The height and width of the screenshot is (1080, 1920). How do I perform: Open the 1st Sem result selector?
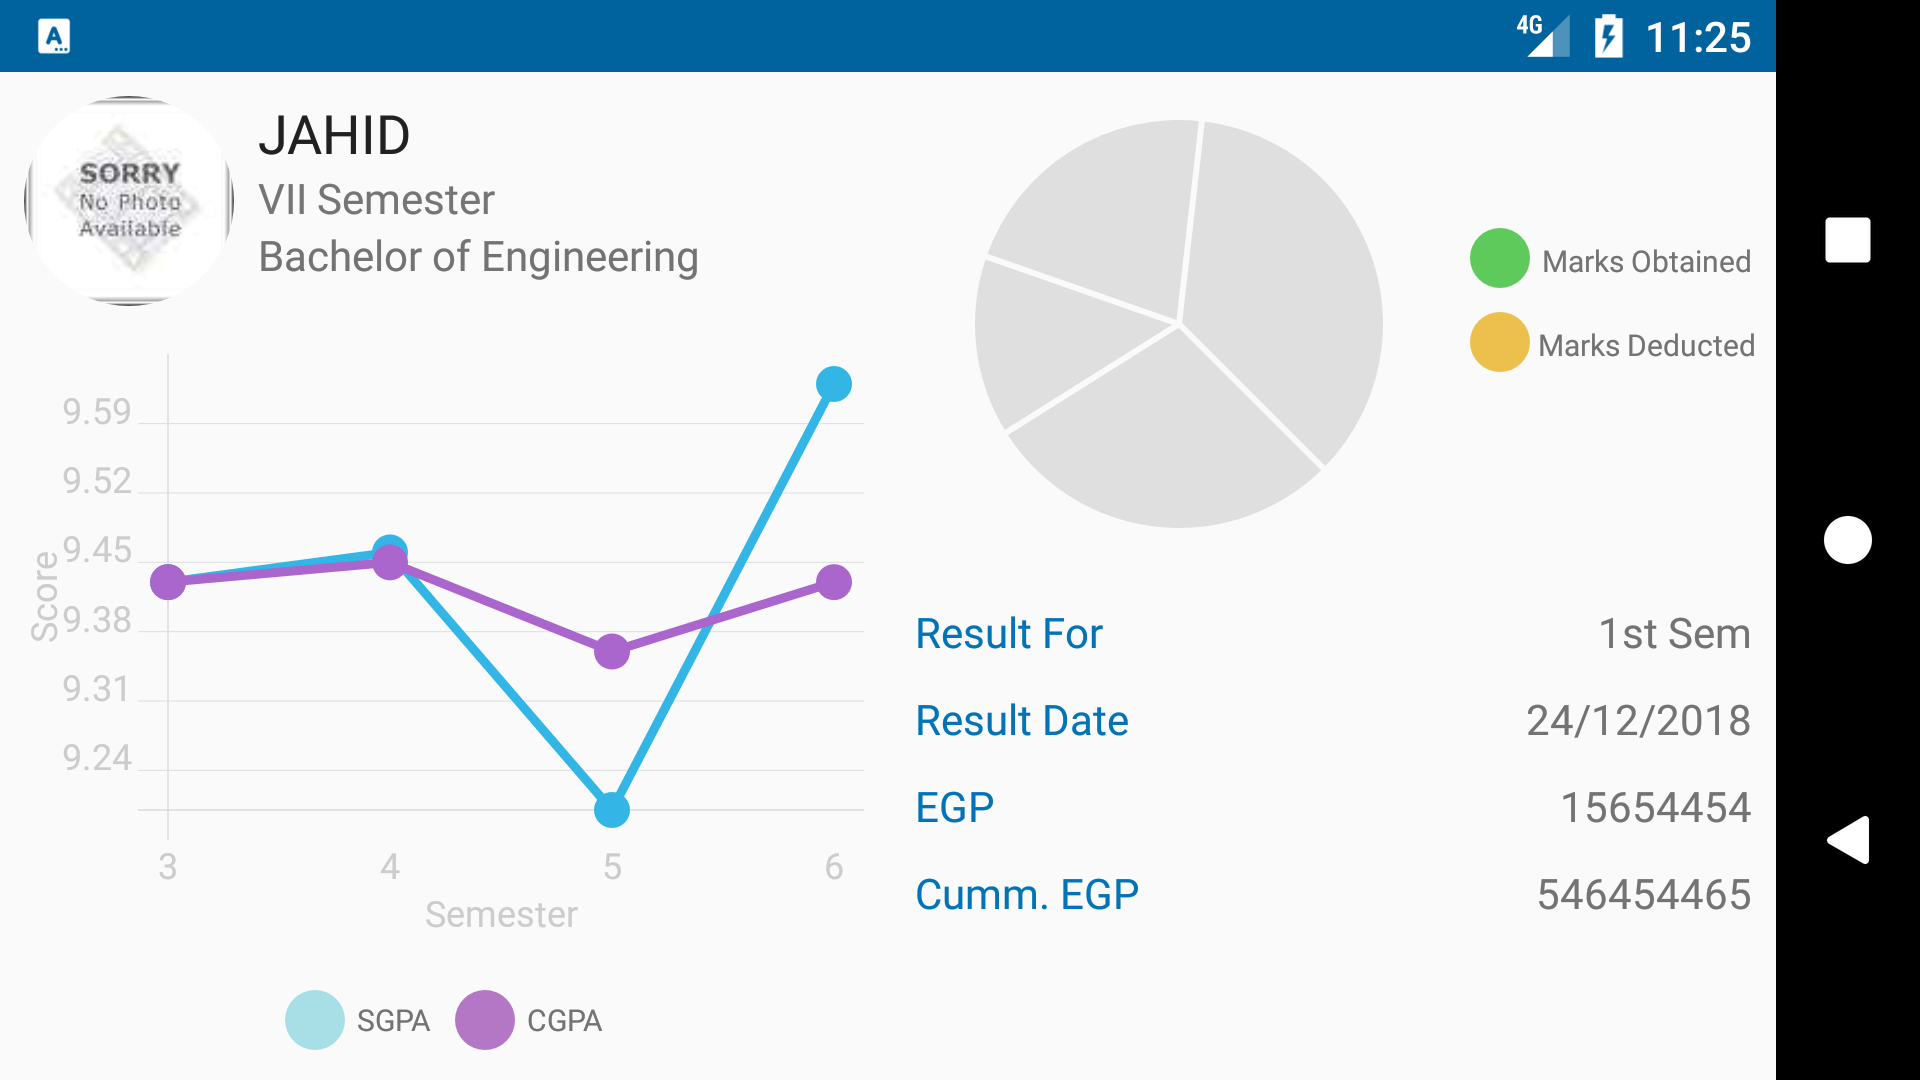(1674, 634)
